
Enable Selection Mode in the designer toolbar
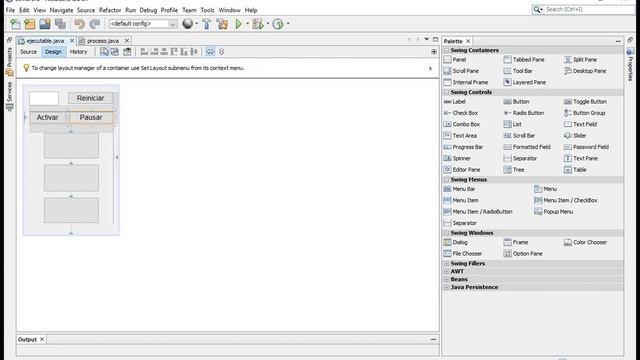coord(104,52)
